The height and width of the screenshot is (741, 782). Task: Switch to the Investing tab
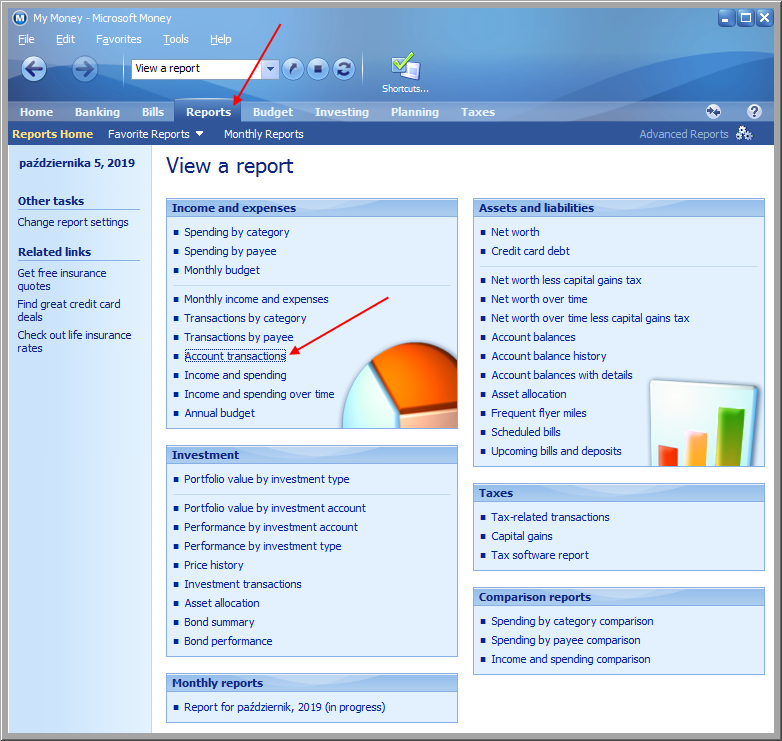coord(341,112)
